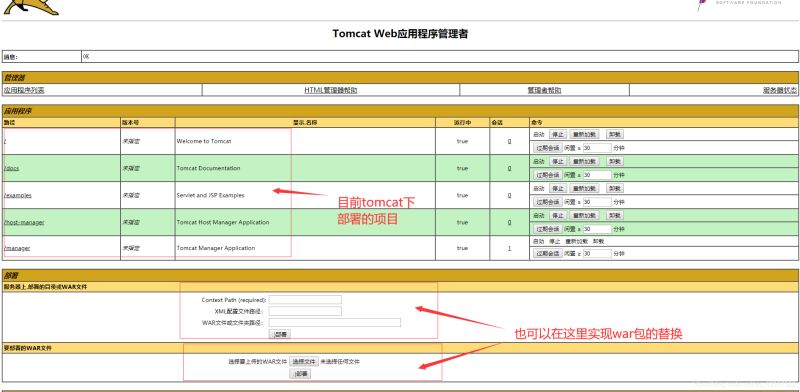Open session count link for Tomcat Manager Application
This screenshot has height=392, width=800.
click(509, 248)
